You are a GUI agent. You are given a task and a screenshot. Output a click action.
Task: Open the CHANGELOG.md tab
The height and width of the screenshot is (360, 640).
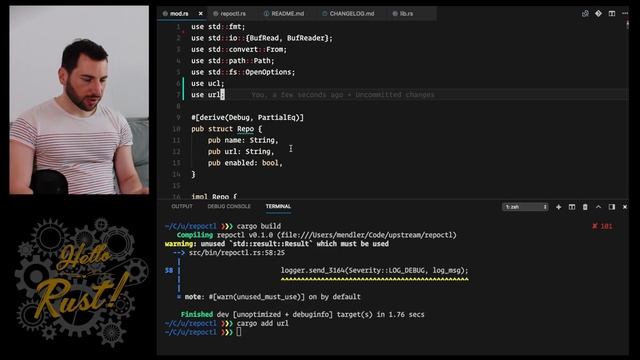point(351,13)
